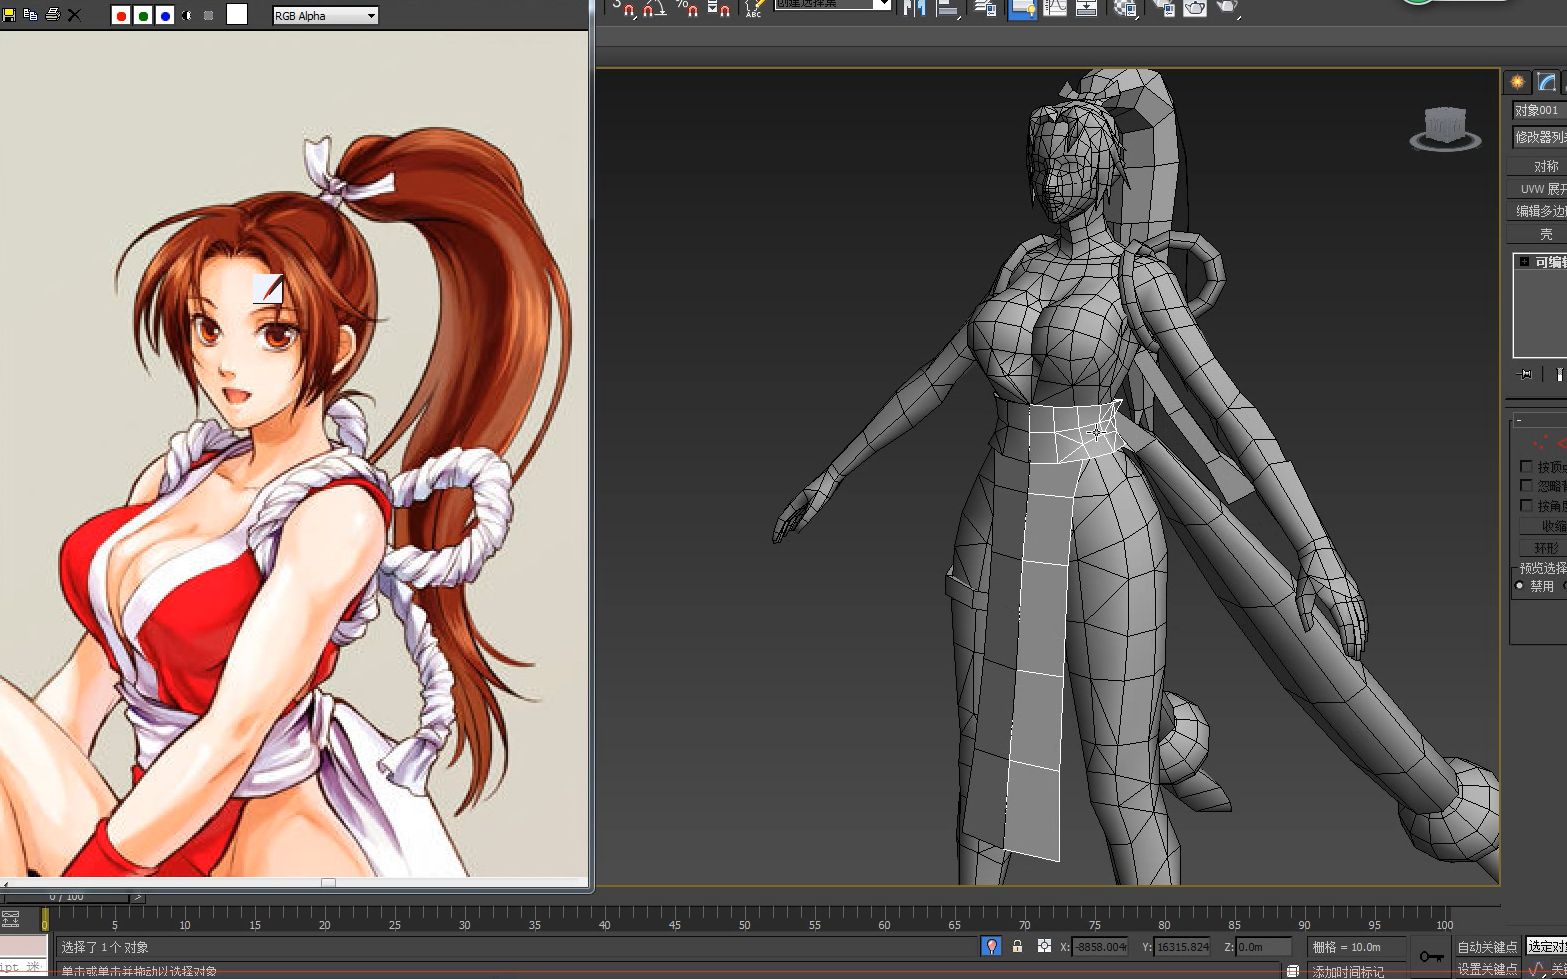Switch to the Modify panel tab
Image resolution: width=1567 pixels, height=979 pixels.
1546,82
